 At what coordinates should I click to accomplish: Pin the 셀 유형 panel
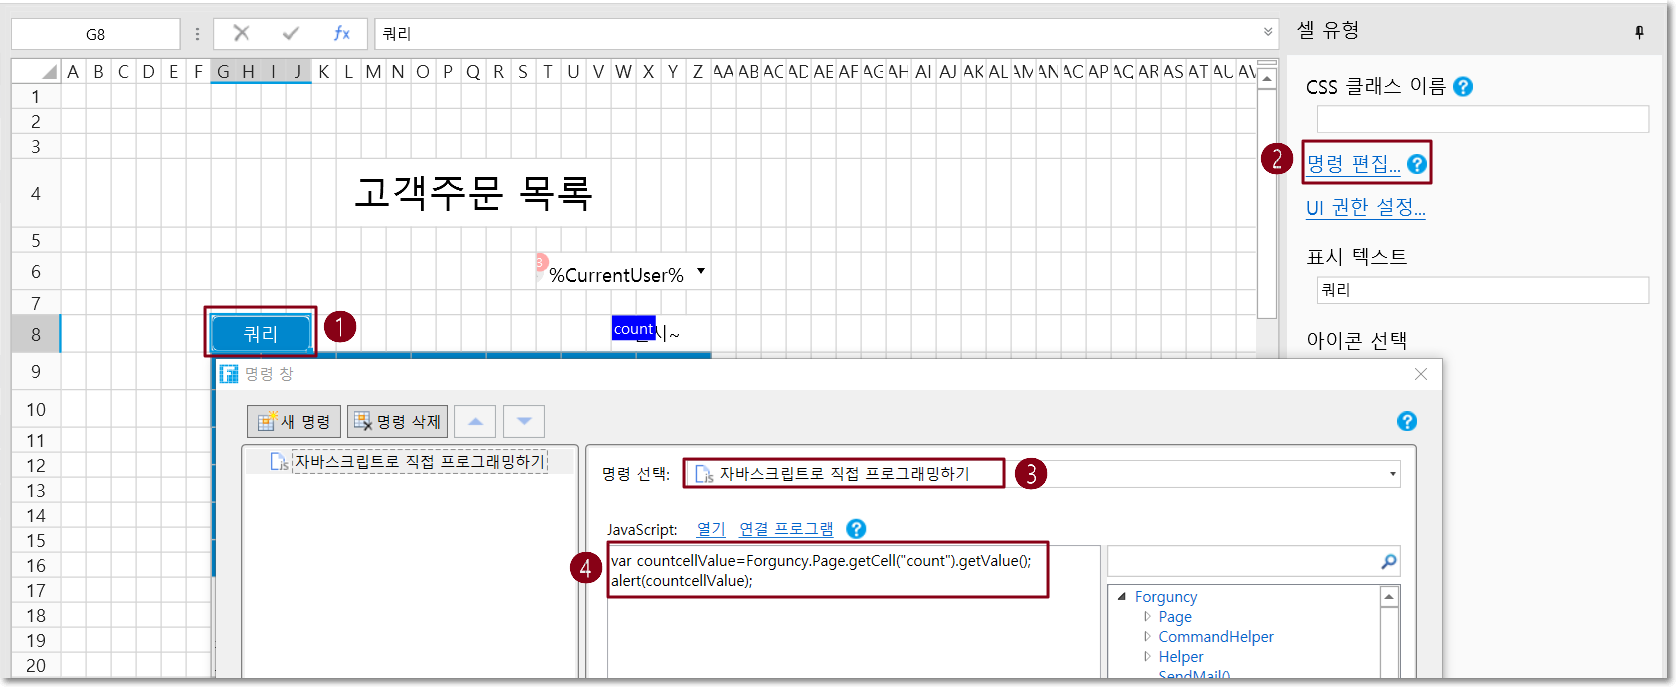[1639, 32]
